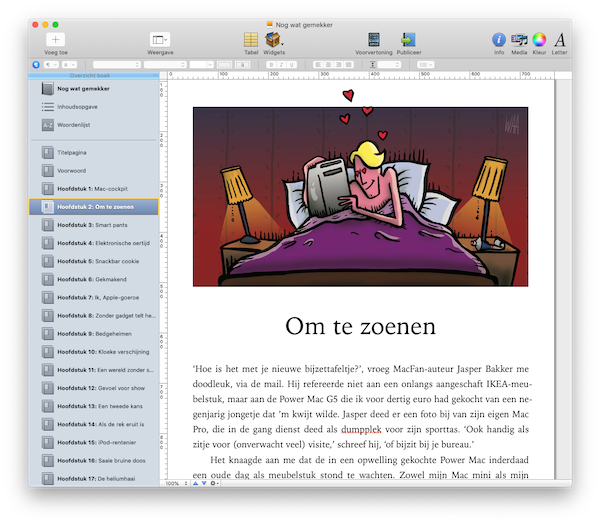Go to previous page with up arrow
The height and width of the screenshot is (524, 600).
(x=196, y=483)
